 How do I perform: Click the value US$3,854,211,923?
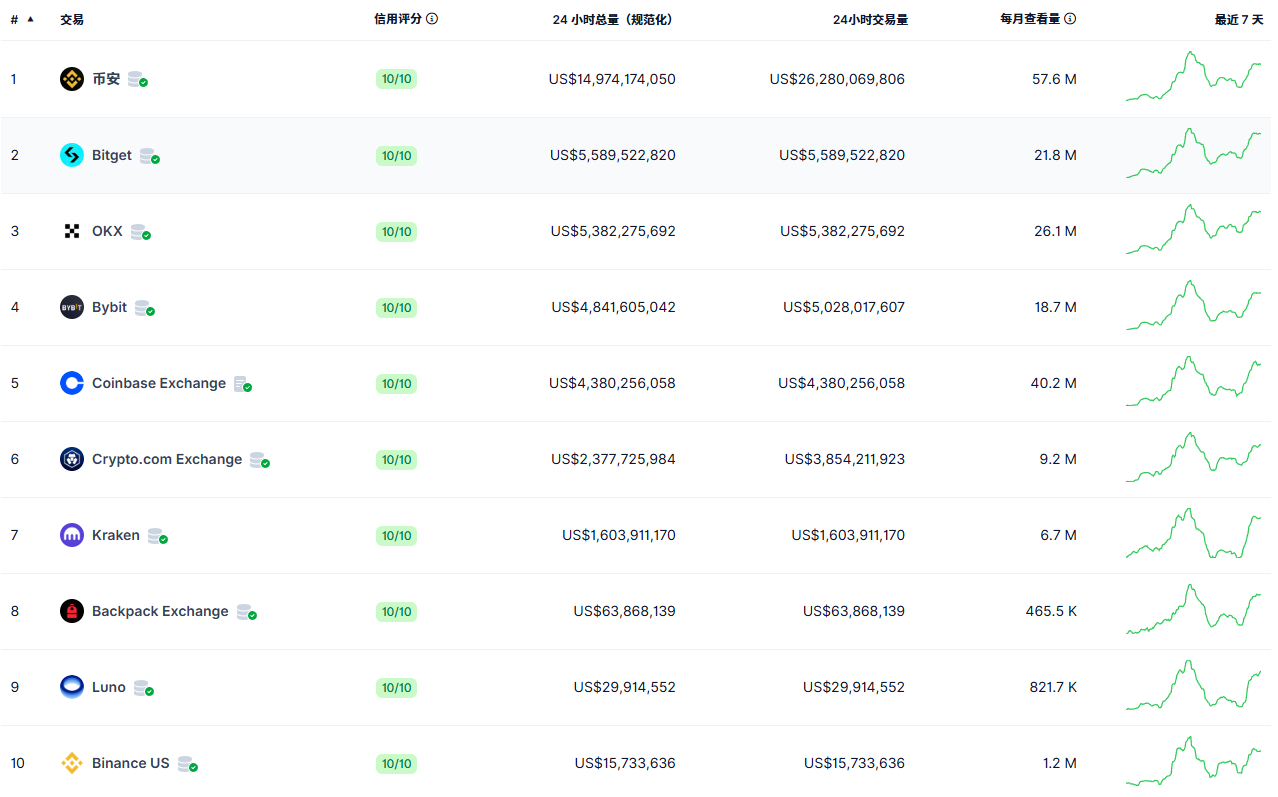click(x=844, y=459)
